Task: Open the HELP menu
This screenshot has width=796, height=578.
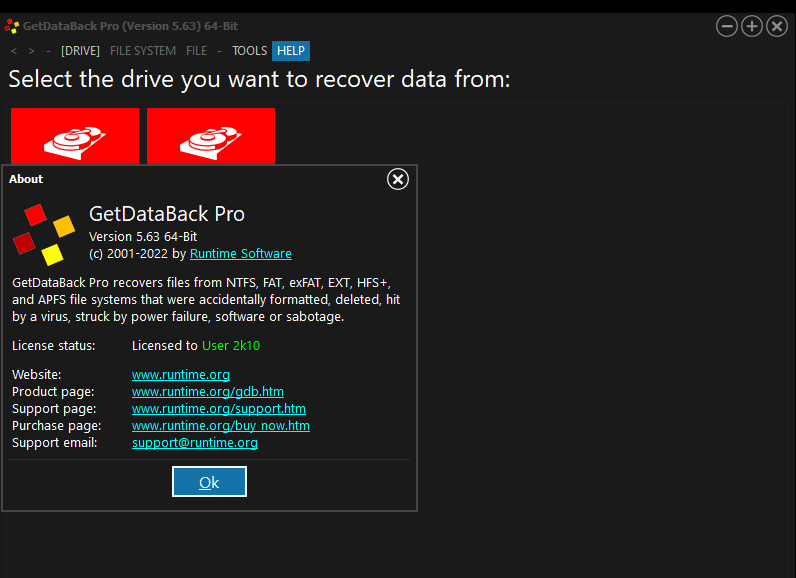Action: coord(291,51)
